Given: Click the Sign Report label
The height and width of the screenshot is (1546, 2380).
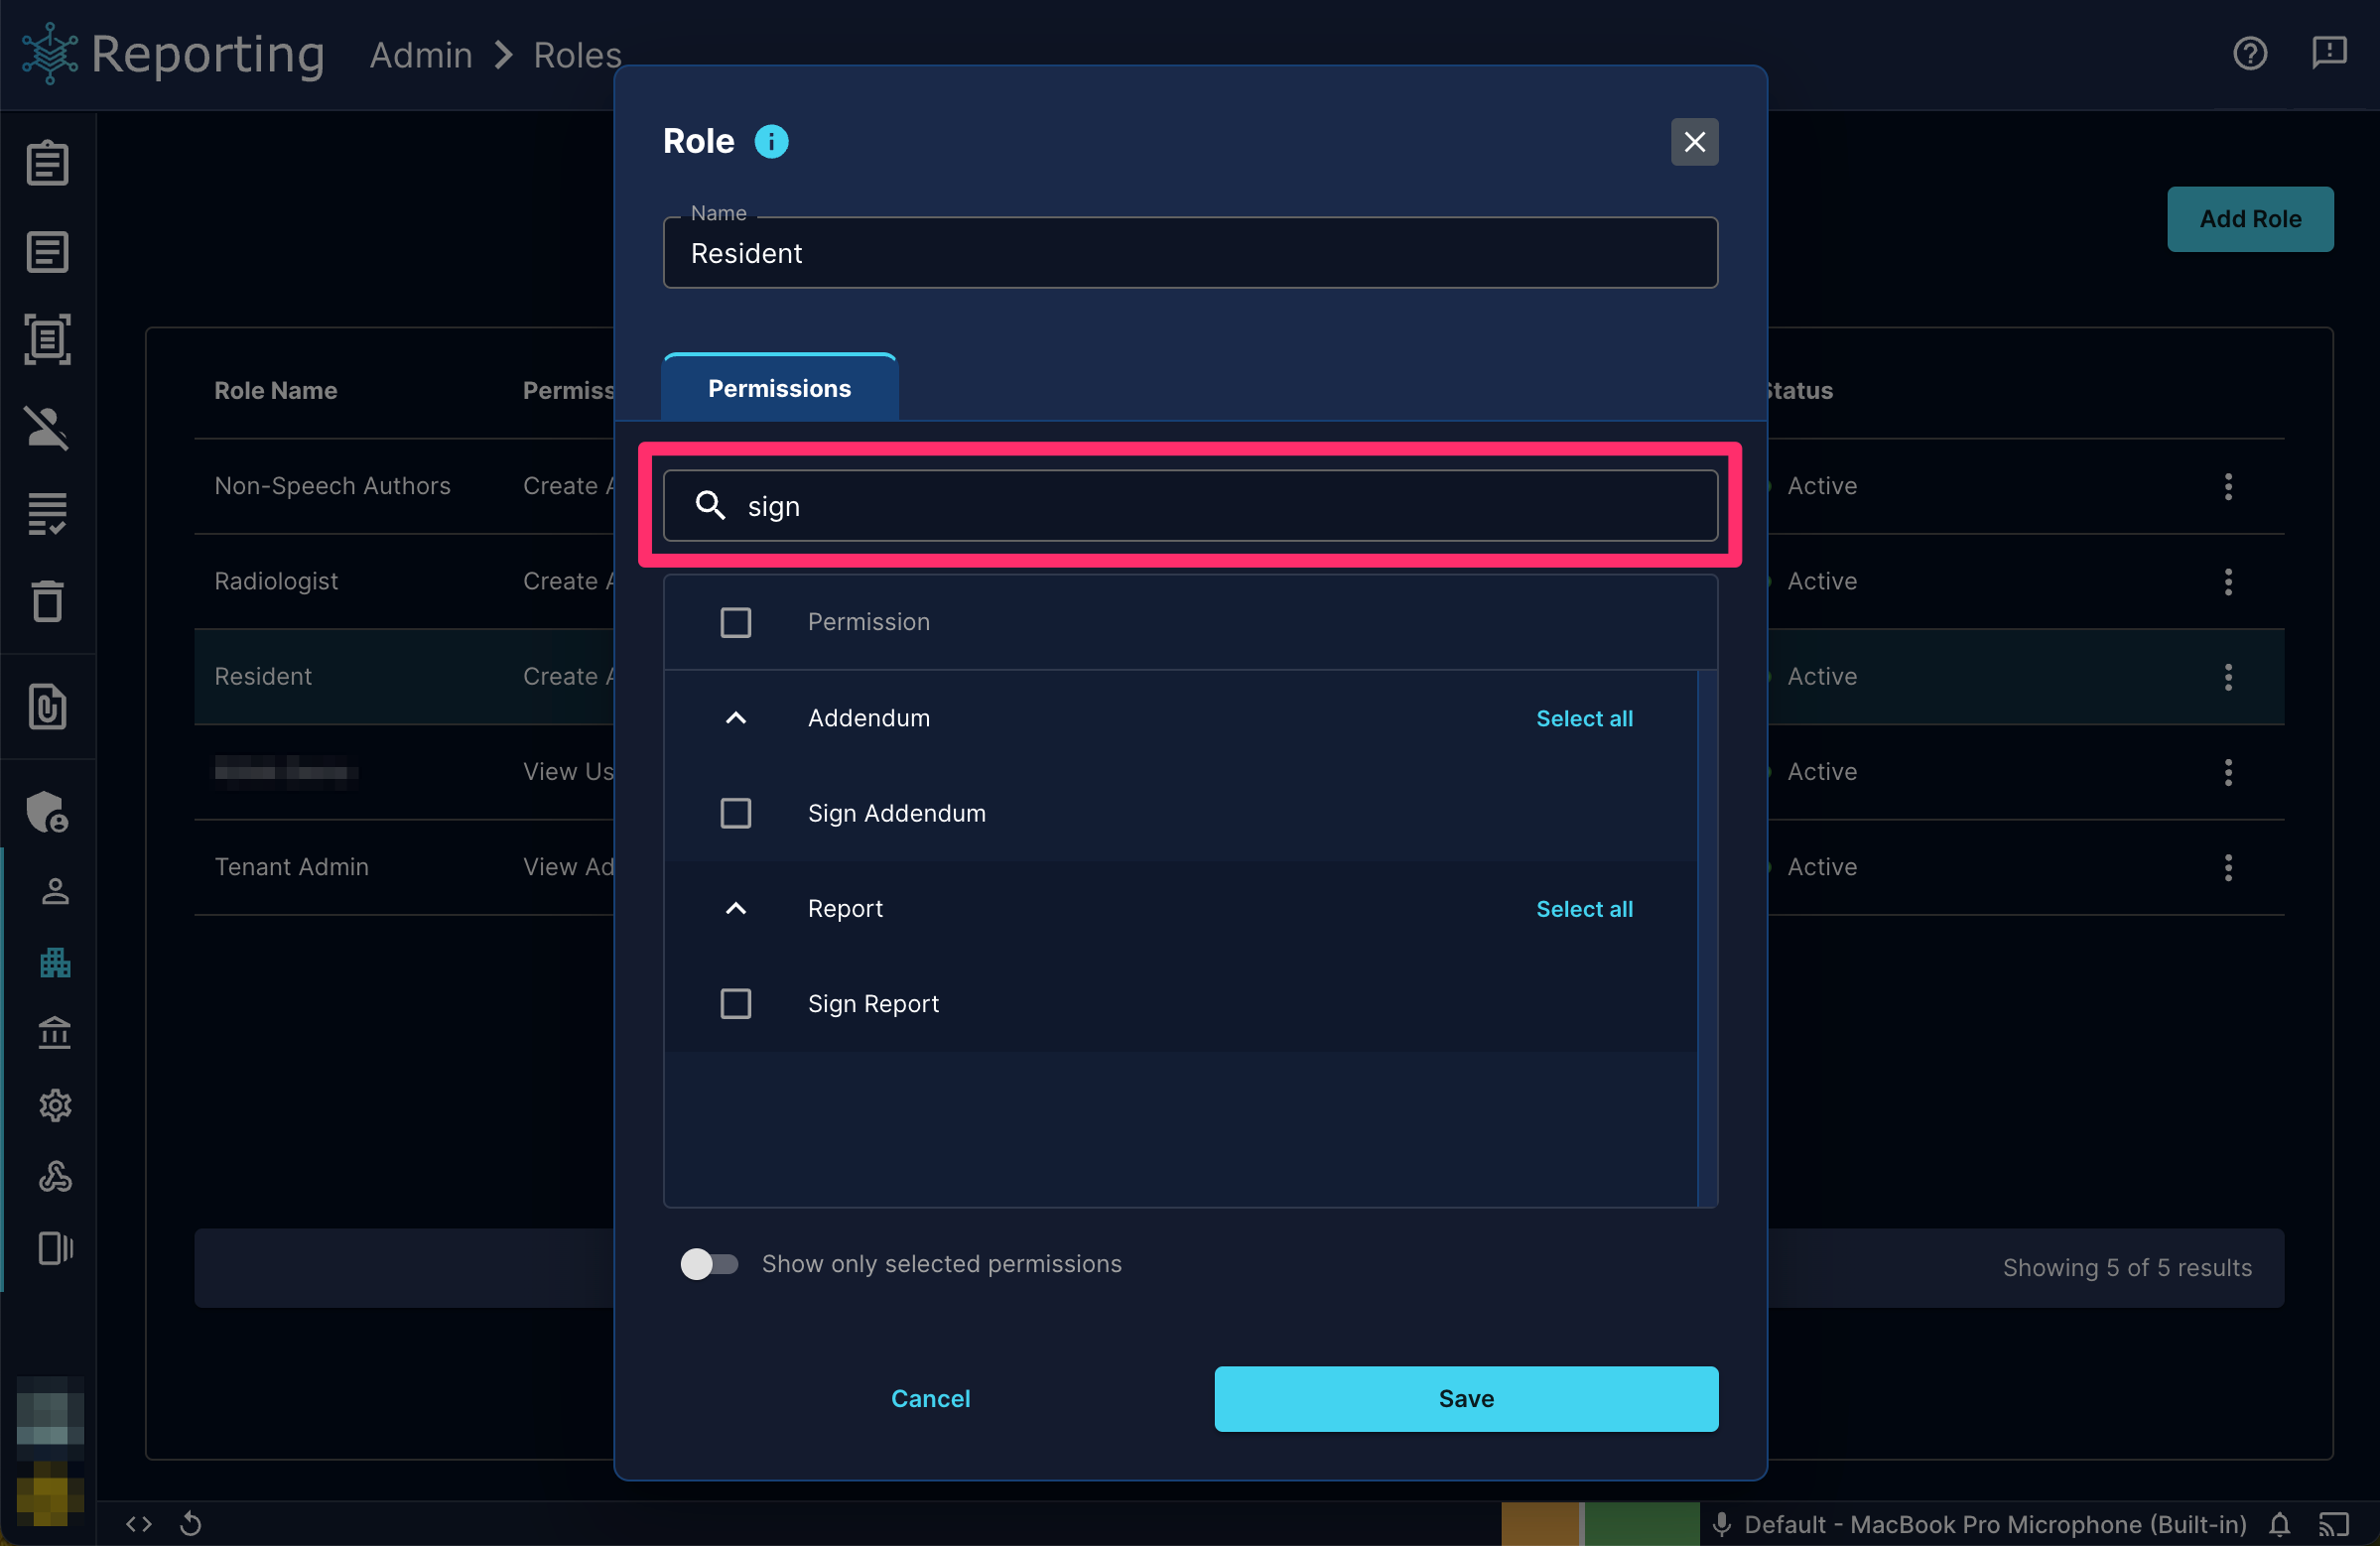Looking at the screenshot, I should click(x=873, y=1003).
